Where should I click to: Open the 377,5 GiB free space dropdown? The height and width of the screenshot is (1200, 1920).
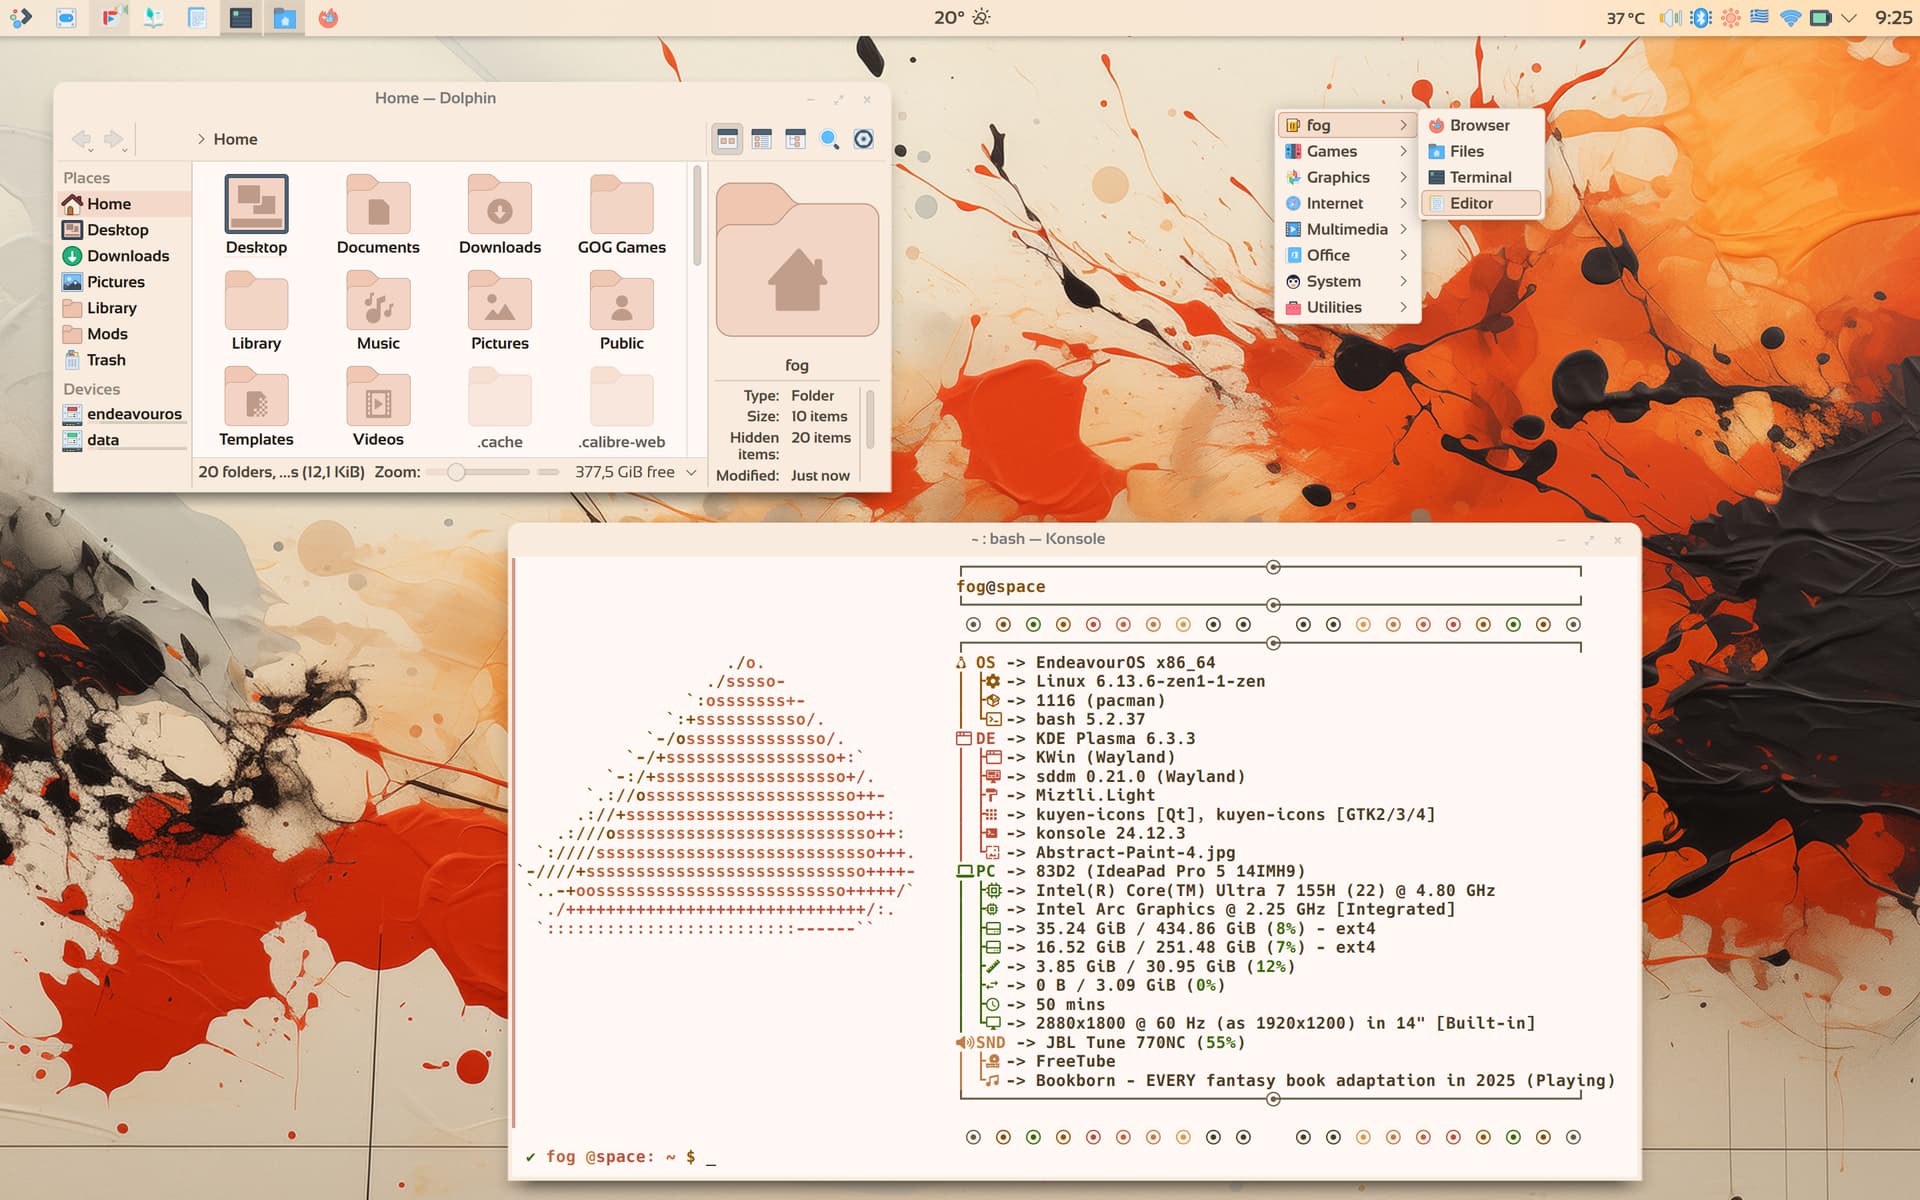point(636,472)
